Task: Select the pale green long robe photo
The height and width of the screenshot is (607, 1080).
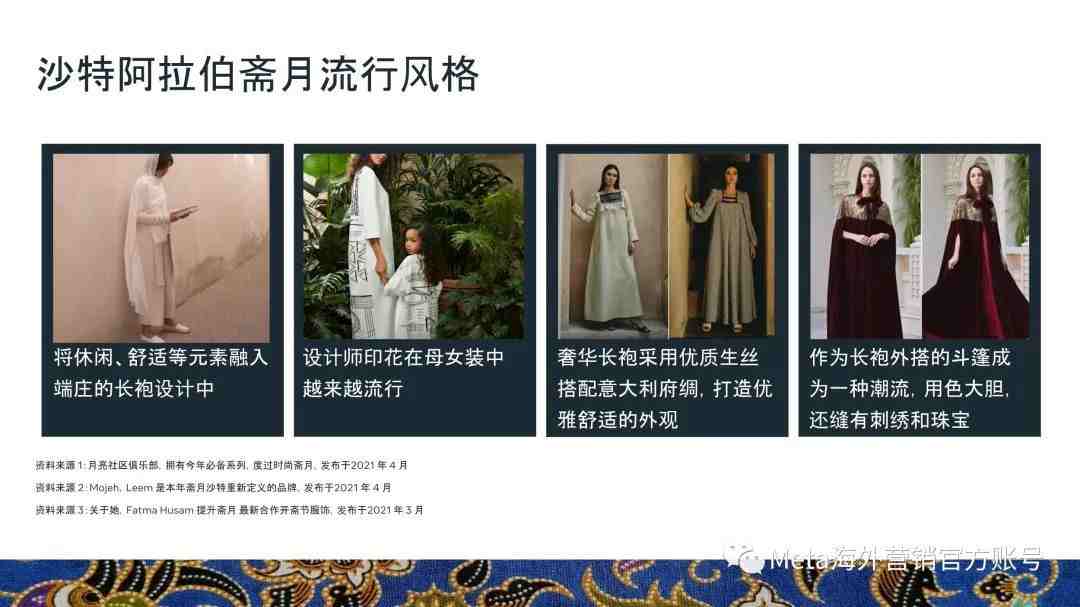Action: [612, 246]
